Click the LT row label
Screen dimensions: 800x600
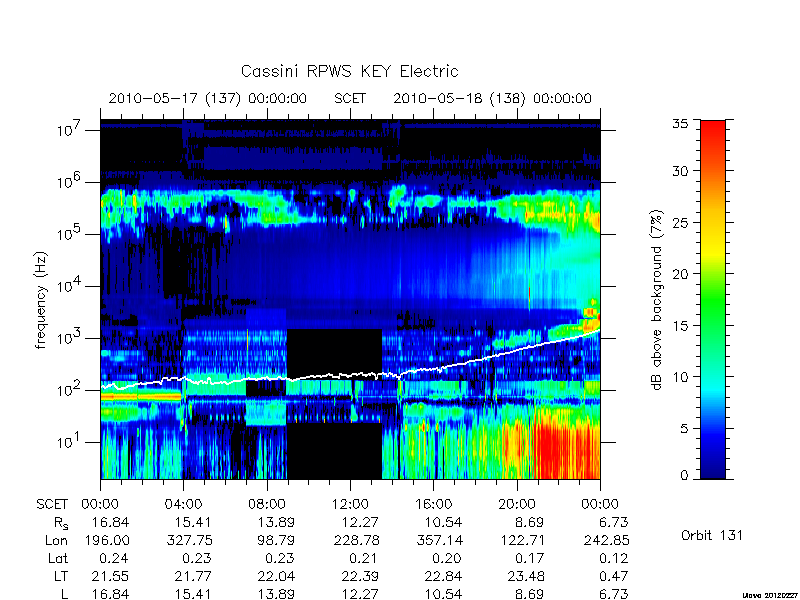pos(61,576)
